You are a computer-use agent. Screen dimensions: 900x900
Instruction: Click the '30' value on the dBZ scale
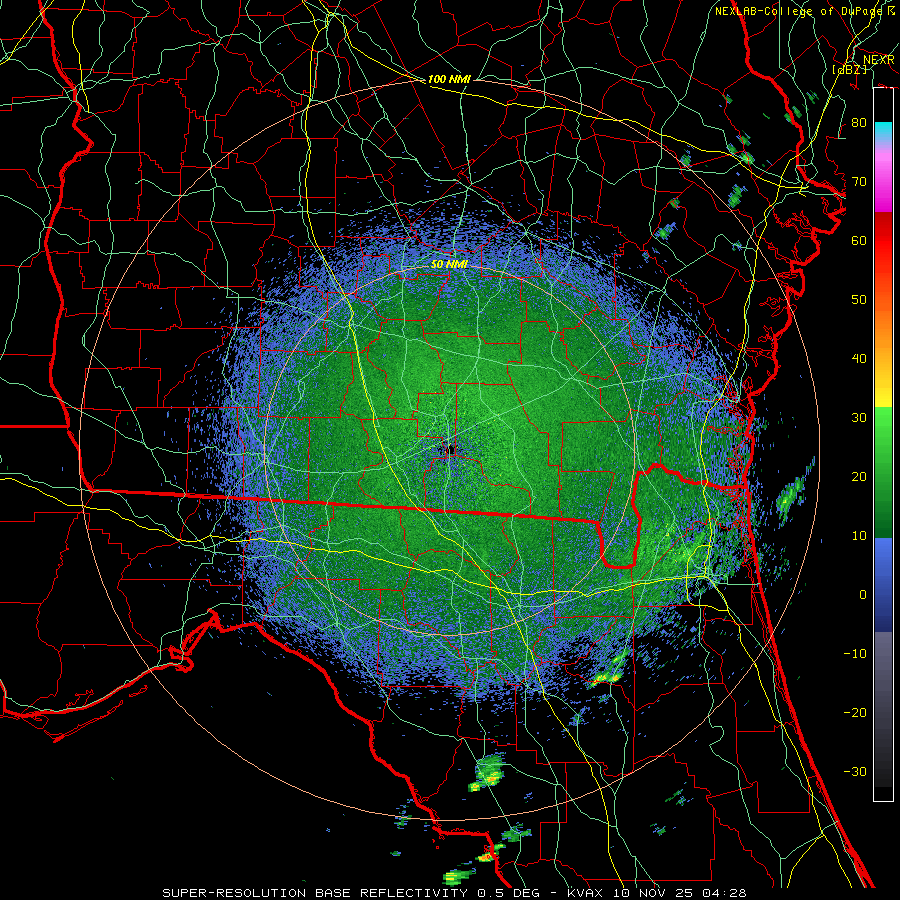859,417
